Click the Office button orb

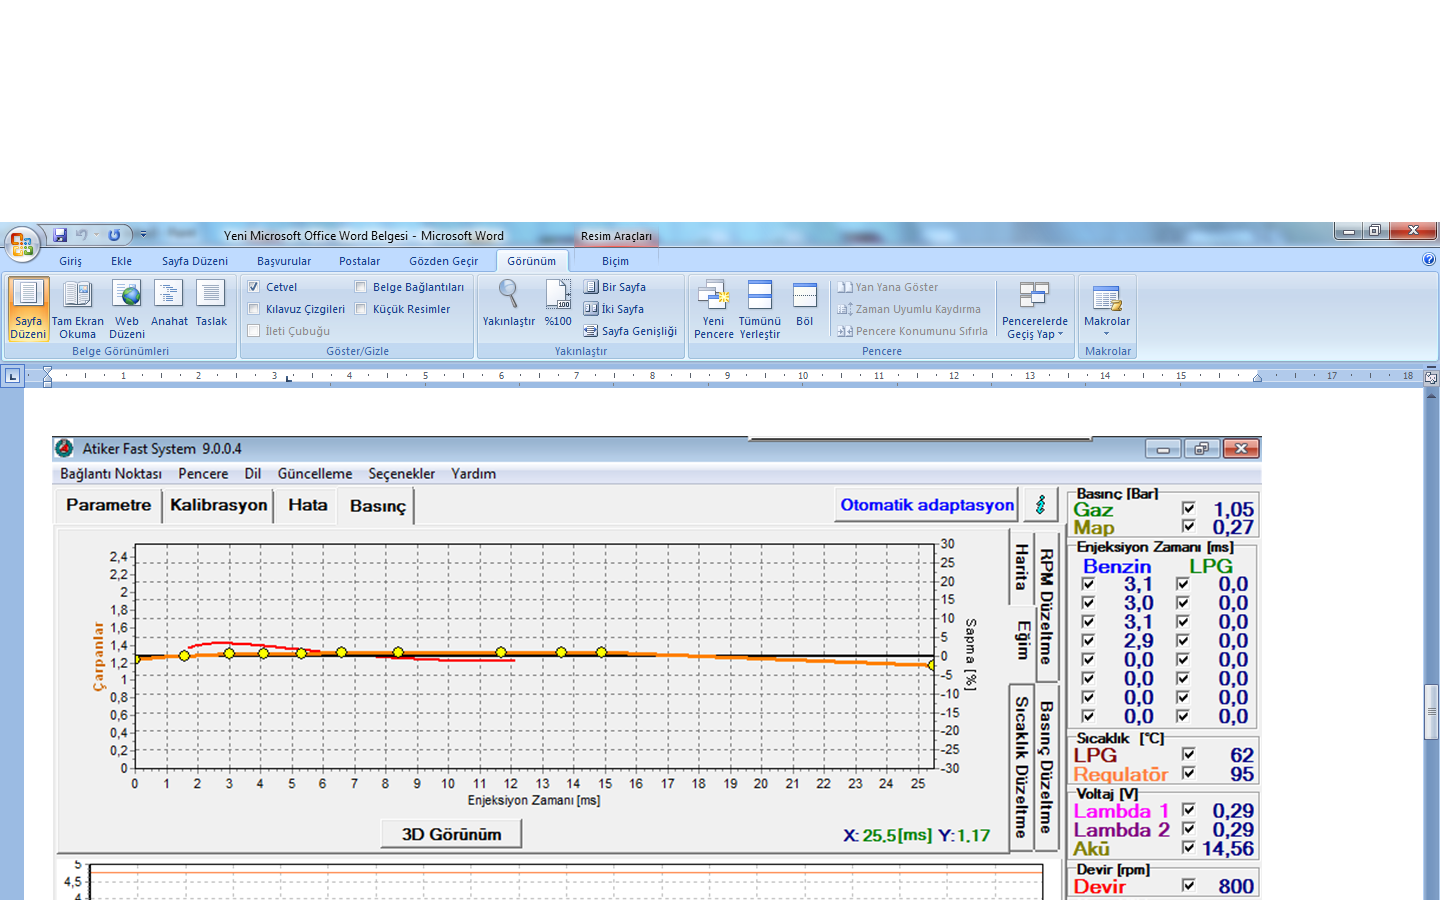point(21,244)
